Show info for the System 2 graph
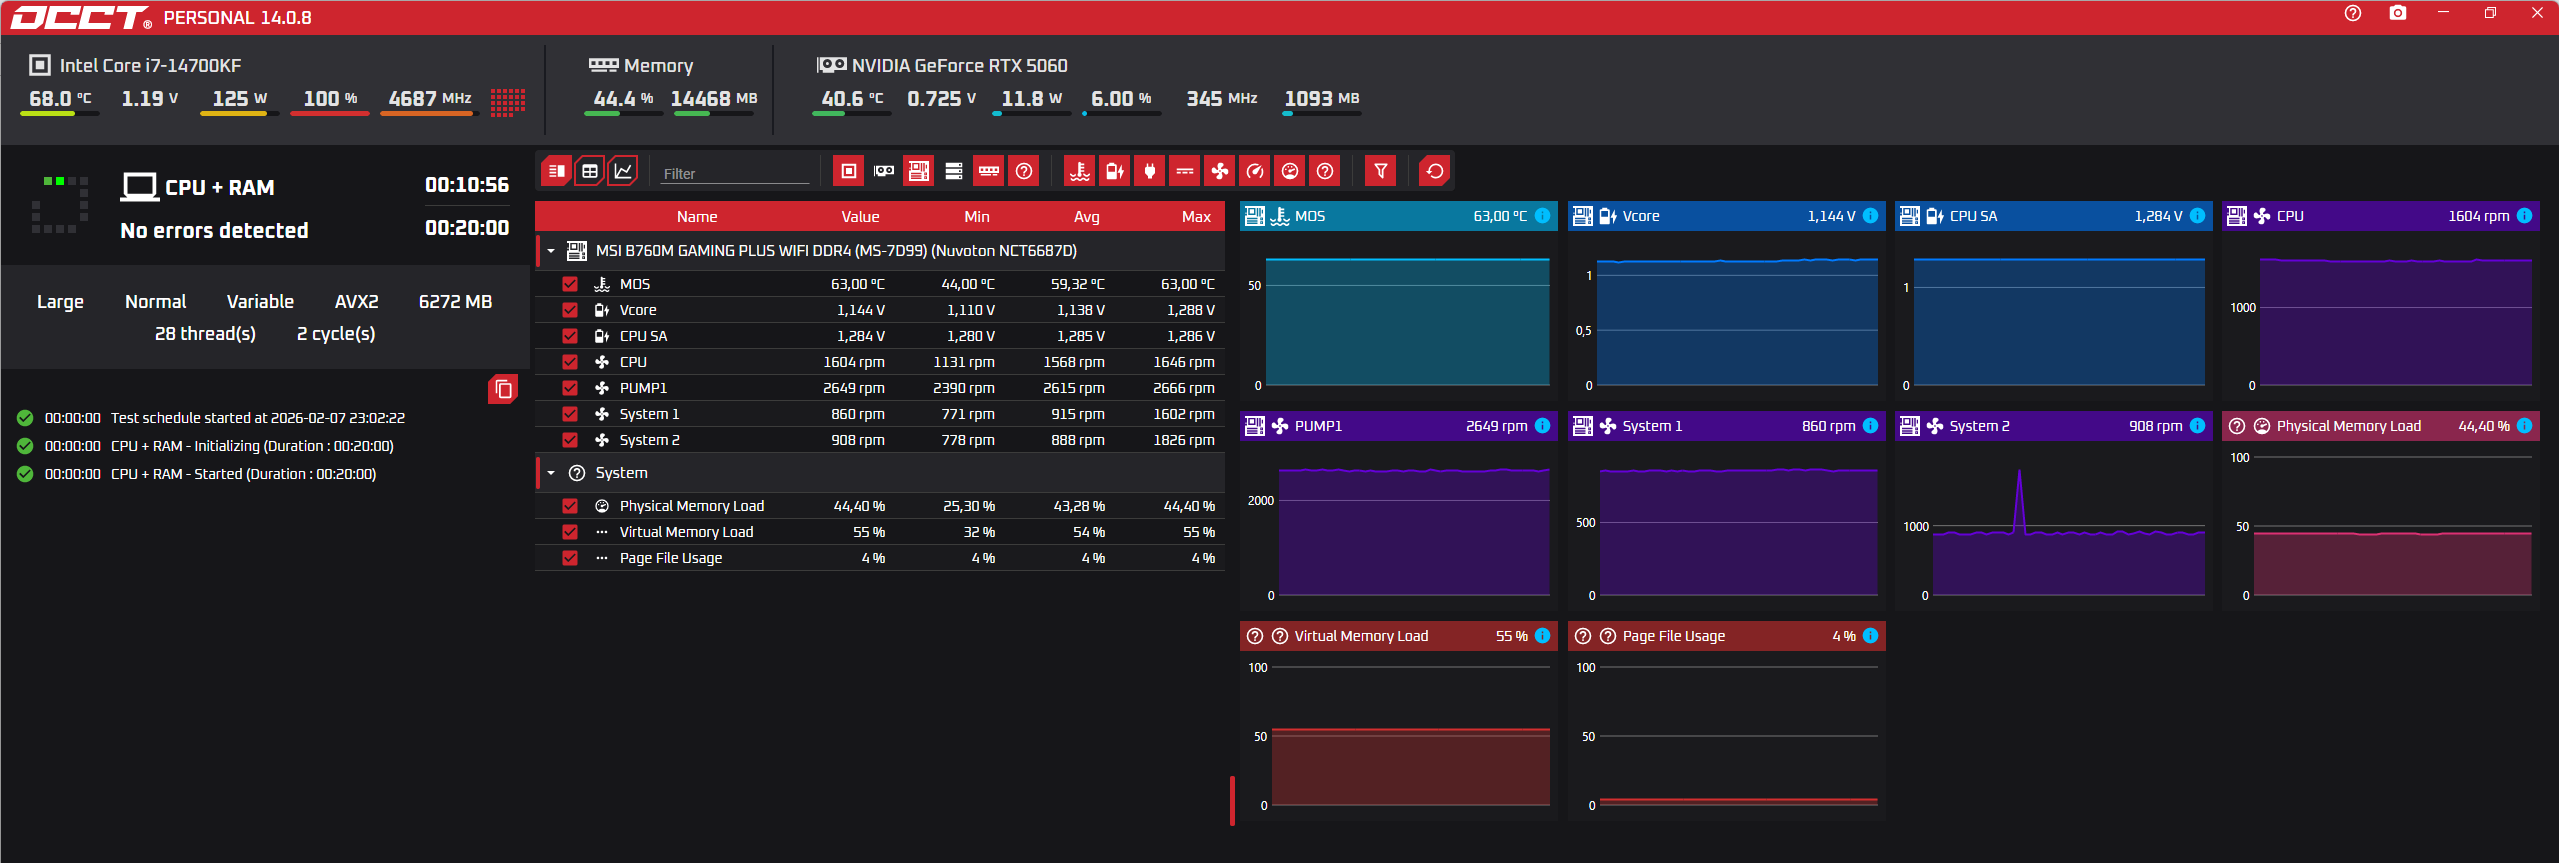 [x=2198, y=426]
